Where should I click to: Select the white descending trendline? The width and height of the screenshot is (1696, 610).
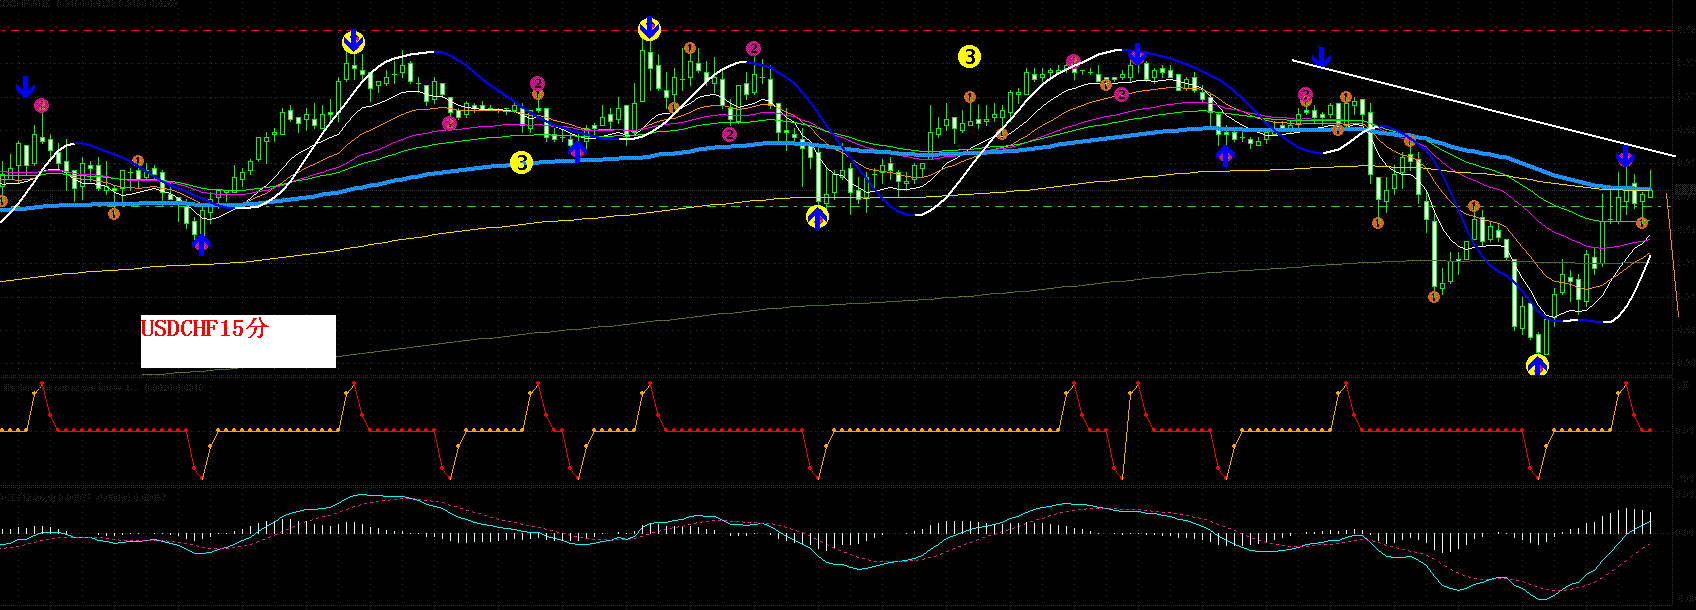click(1484, 108)
